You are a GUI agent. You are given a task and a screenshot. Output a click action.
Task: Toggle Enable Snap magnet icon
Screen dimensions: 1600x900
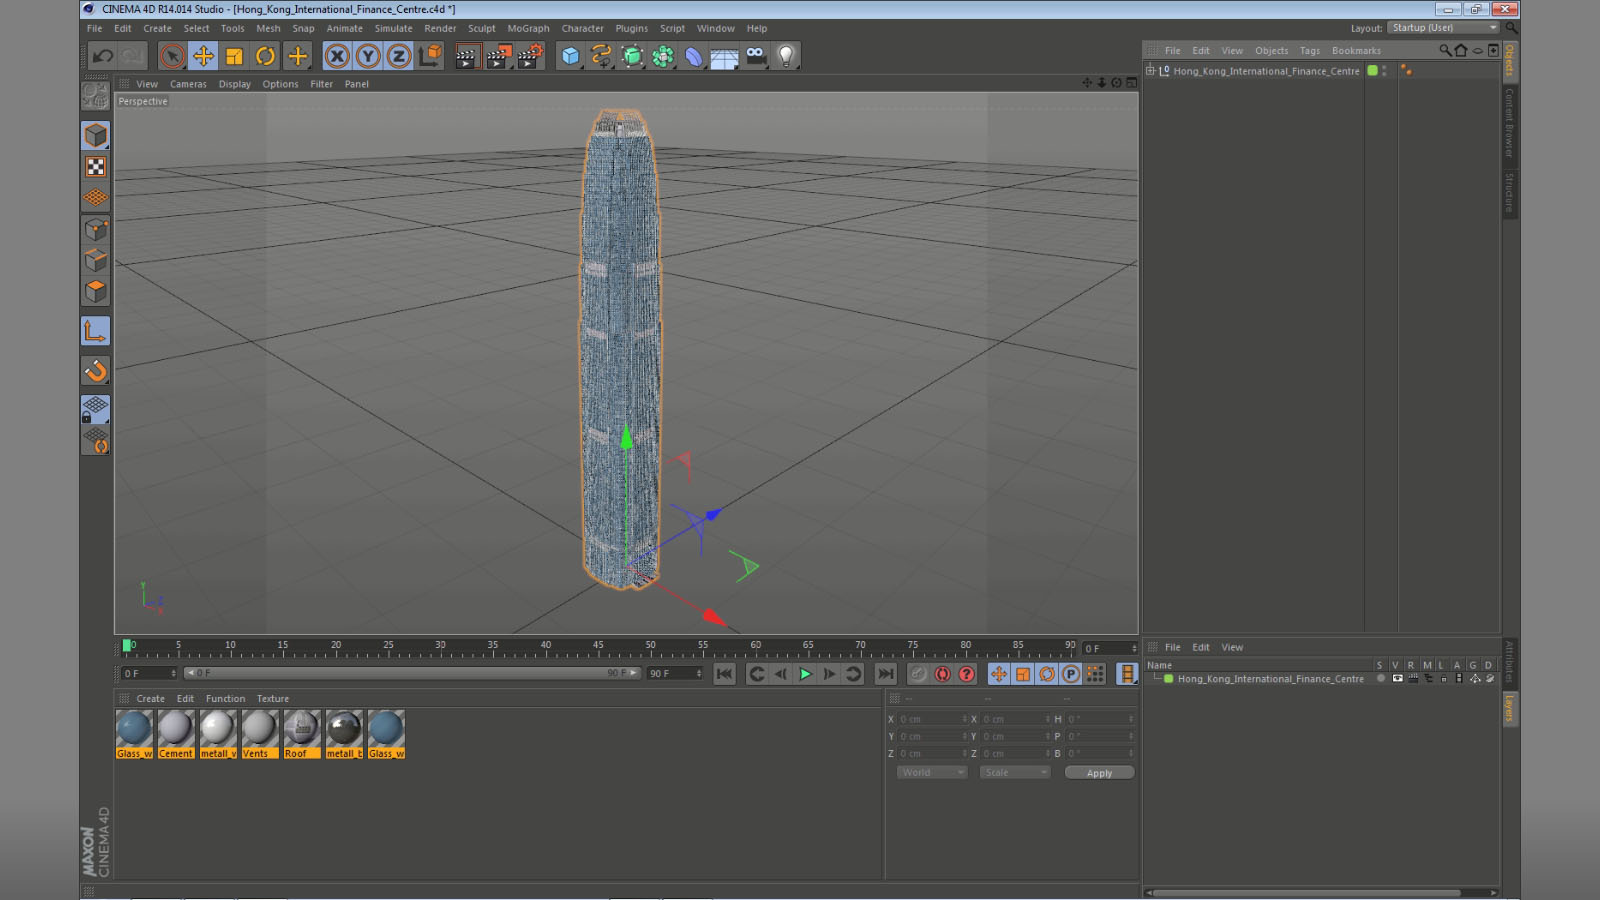pyautogui.click(x=96, y=370)
